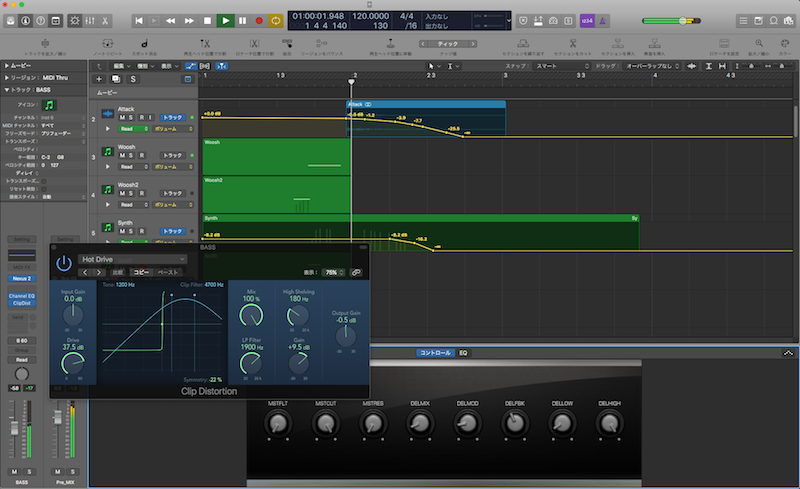Add a new track with plus button
The image size is (800, 489).
point(99,79)
